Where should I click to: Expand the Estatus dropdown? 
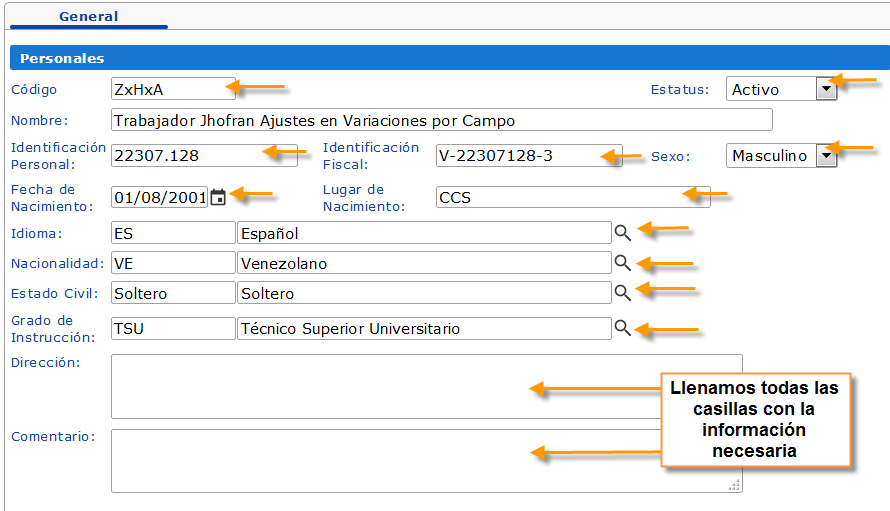825,89
